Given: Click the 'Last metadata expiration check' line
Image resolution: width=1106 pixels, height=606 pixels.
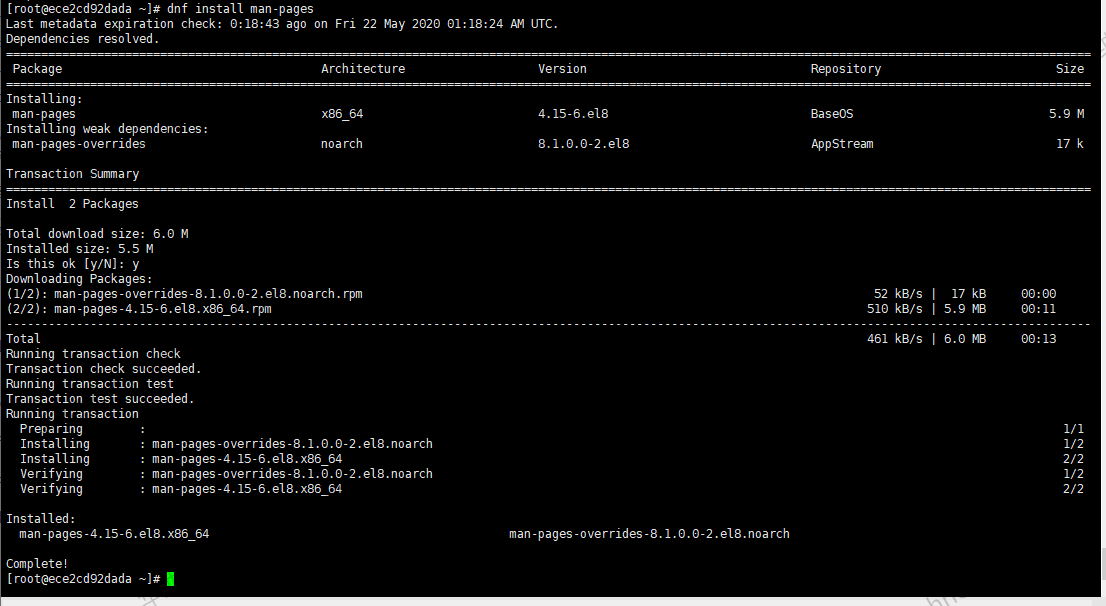Looking at the screenshot, I should 282,24.
